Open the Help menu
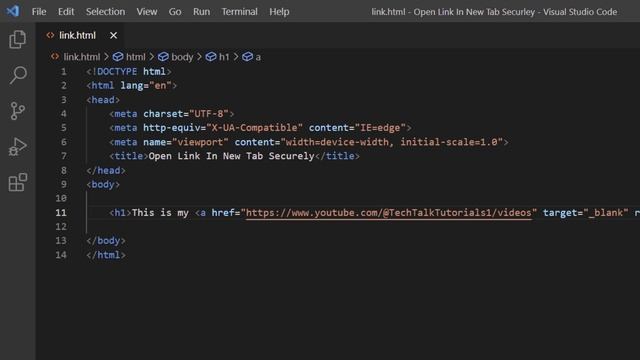Image resolution: width=640 pixels, height=360 pixels. pyautogui.click(x=279, y=11)
